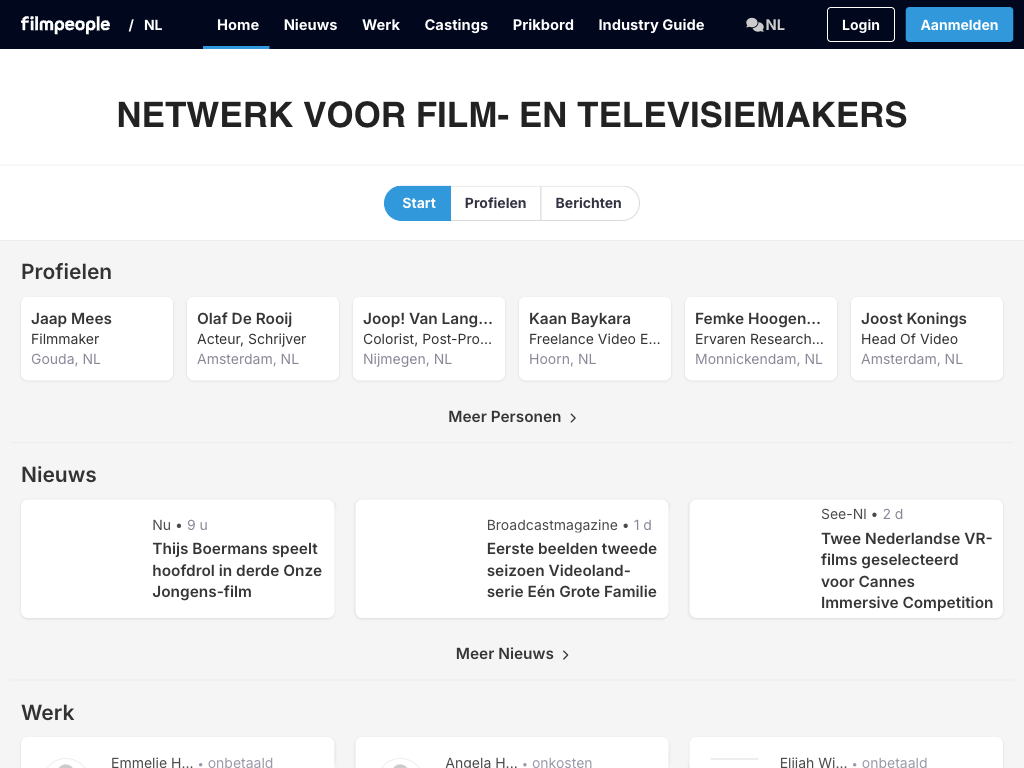Click Angela H.'s avatar in Werk
This screenshot has width=1024, height=768.
[400, 763]
